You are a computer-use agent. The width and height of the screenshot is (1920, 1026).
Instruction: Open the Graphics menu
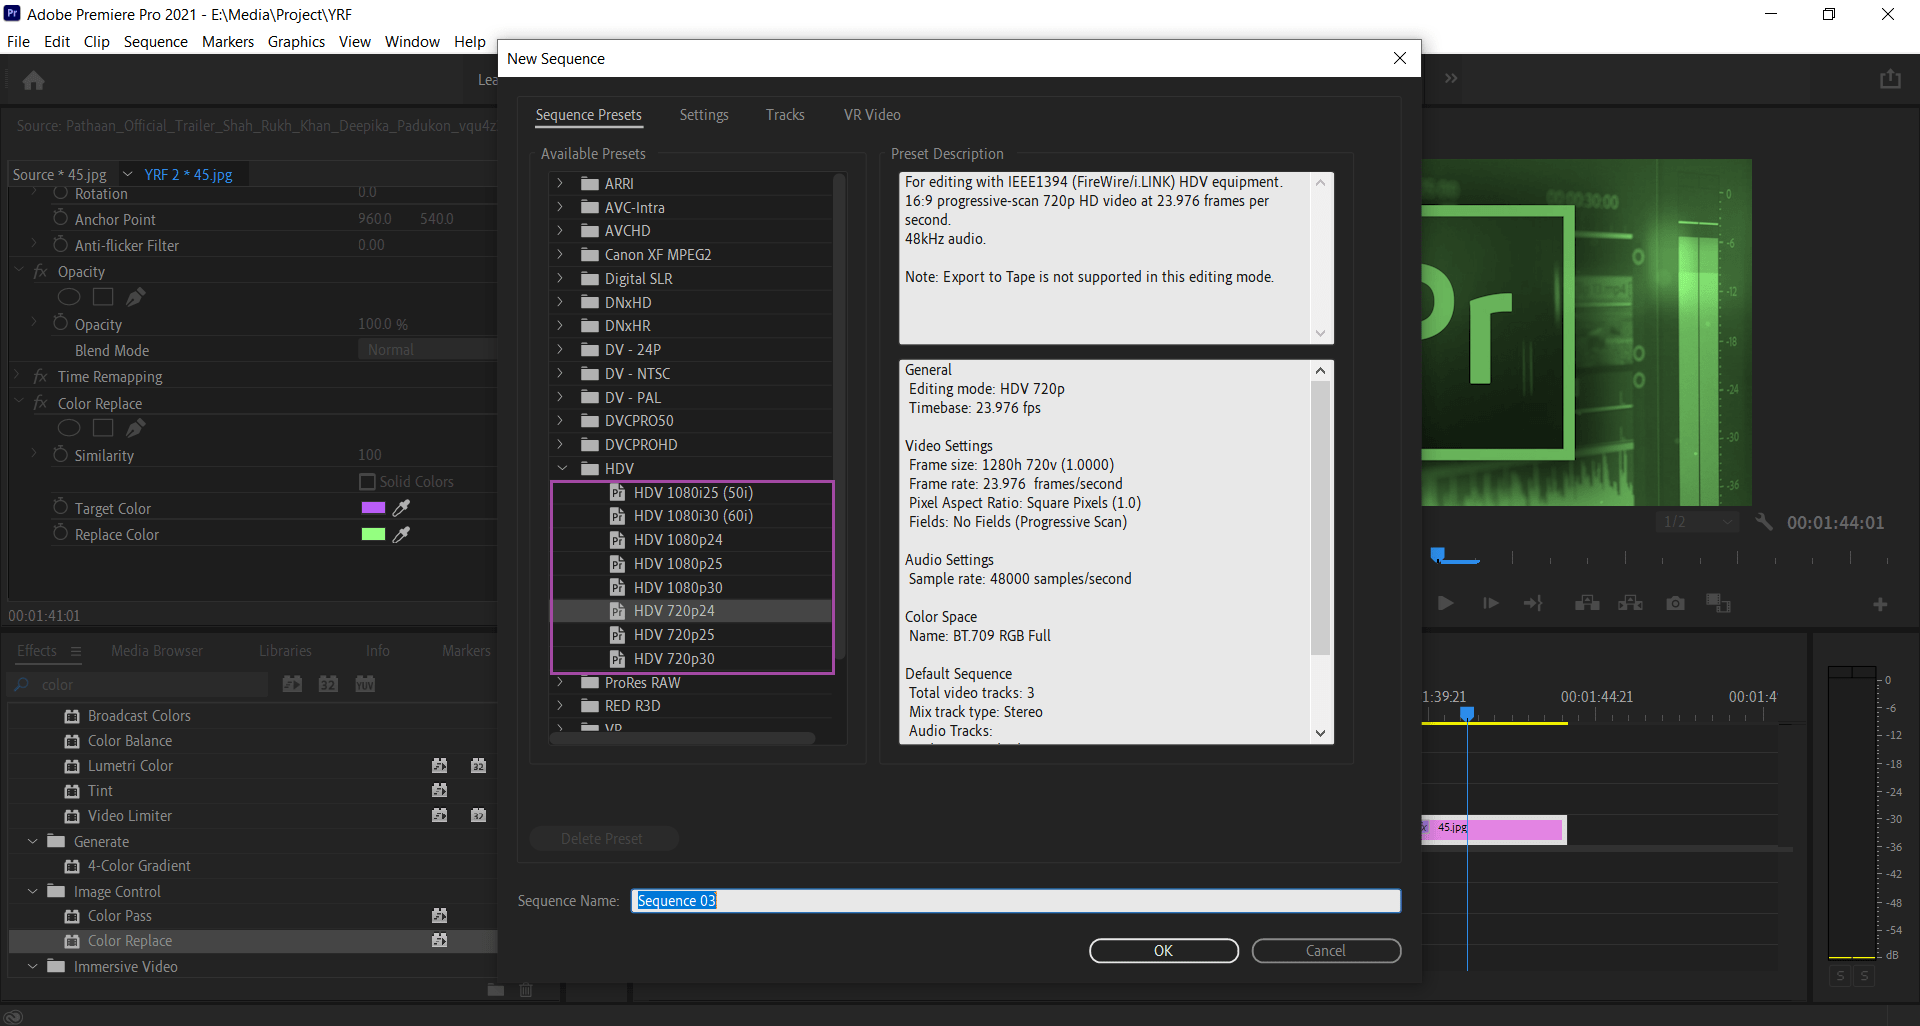click(x=296, y=42)
